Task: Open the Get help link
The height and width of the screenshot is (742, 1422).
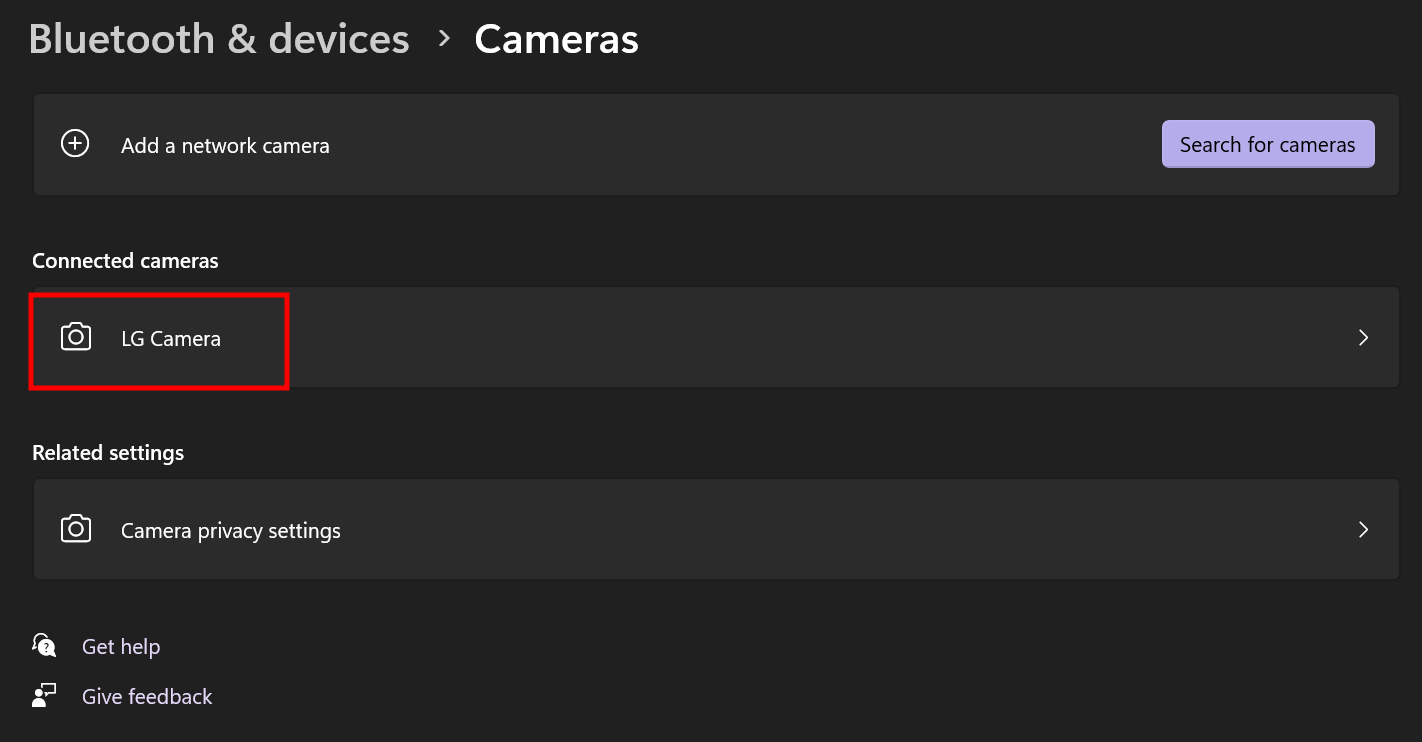Action: tap(121, 647)
